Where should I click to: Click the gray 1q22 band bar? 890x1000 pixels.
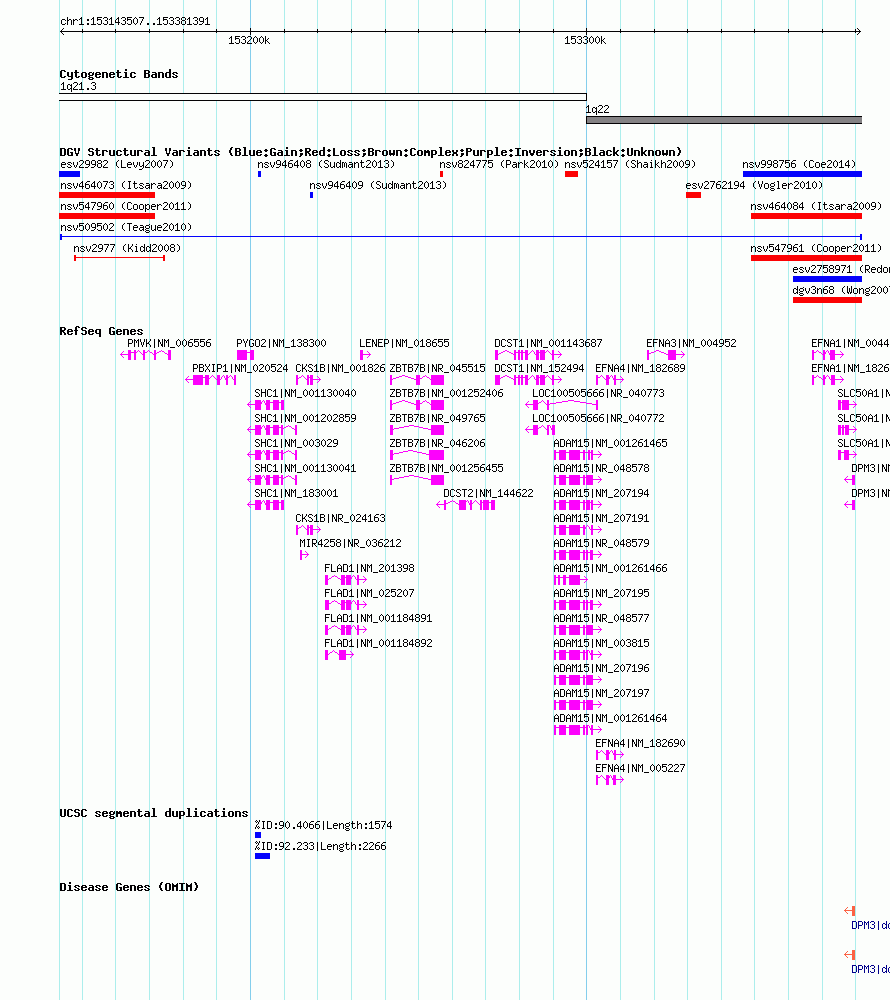[x=724, y=120]
